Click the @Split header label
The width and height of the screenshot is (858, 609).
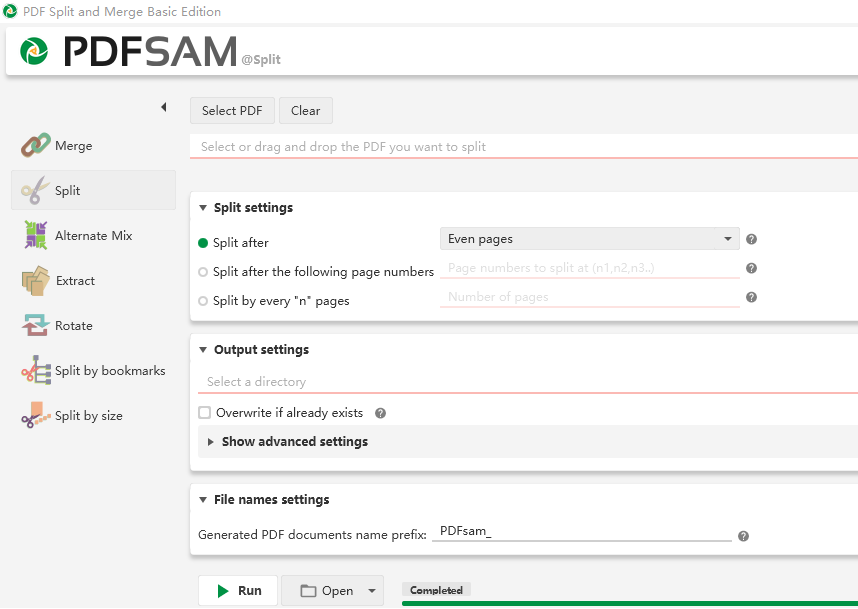[x=261, y=60]
